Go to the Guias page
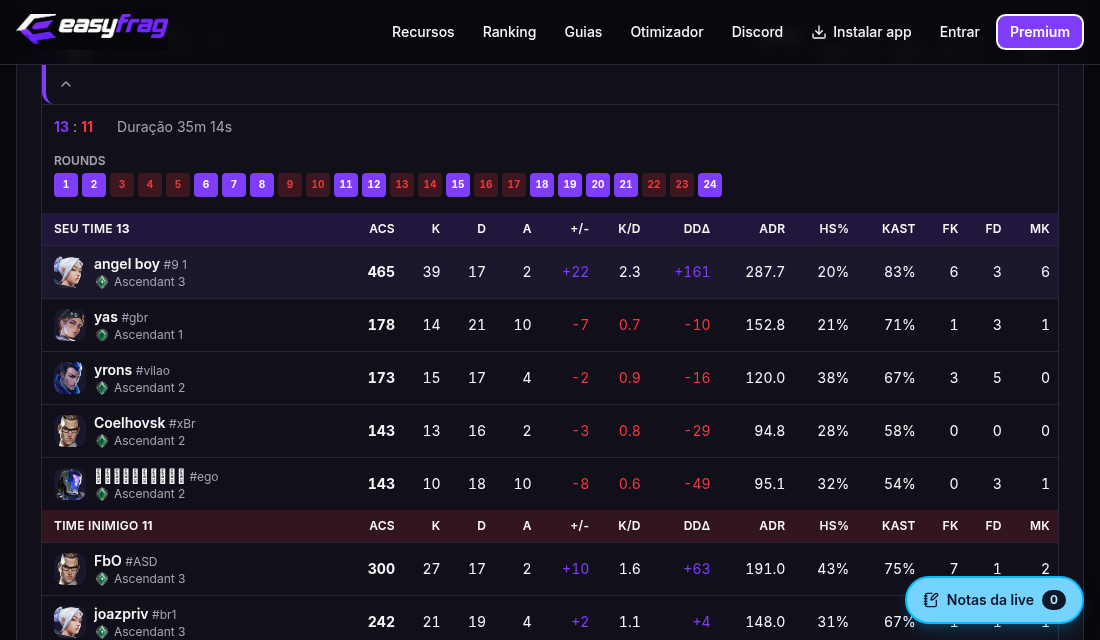This screenshot has width=1100, height=640. (583, 32)
